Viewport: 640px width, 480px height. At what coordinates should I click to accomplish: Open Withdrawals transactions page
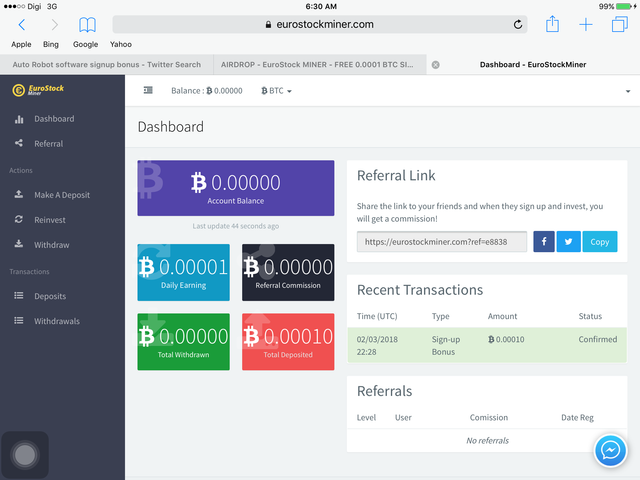pyautogui.click(x=57, y=321)
